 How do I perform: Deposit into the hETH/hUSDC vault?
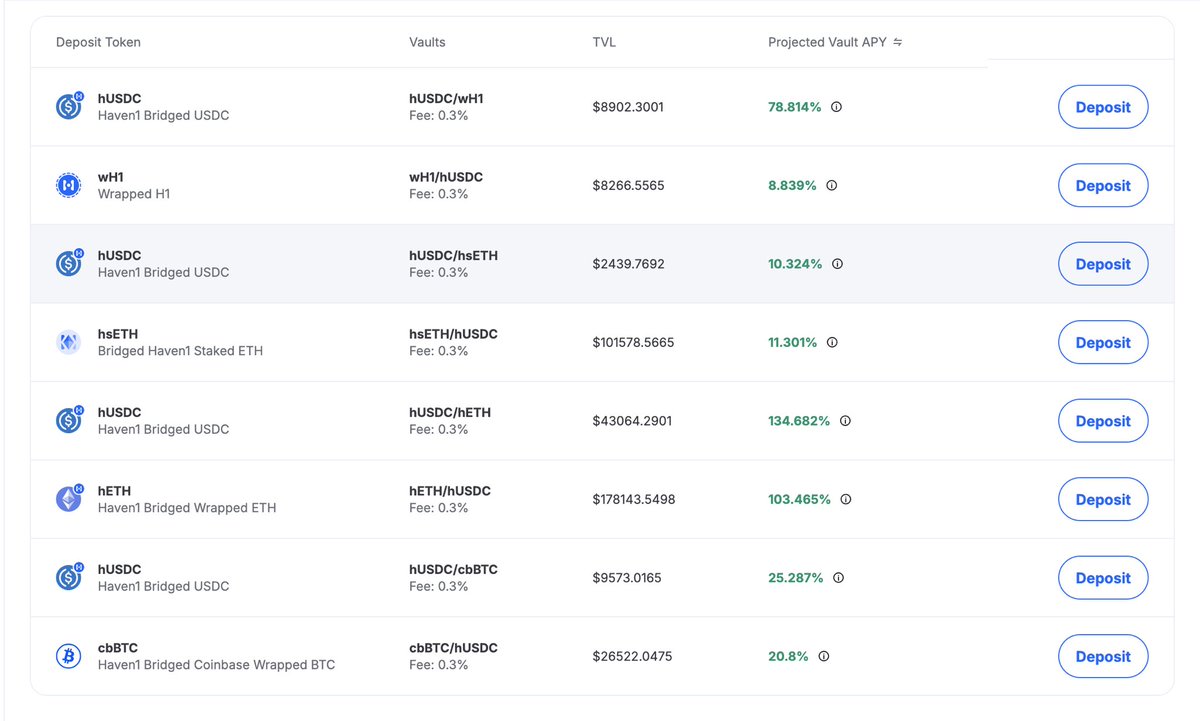point(1103,499)
